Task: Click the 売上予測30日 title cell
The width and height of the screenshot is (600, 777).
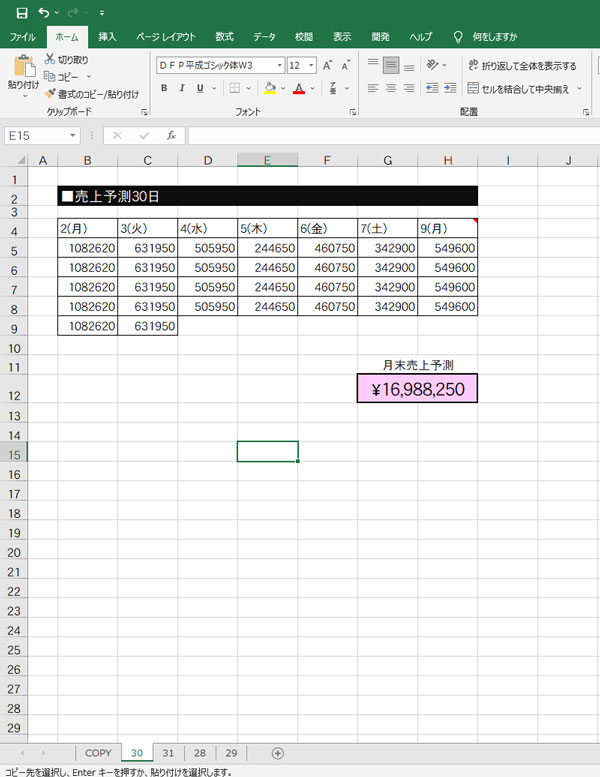Action: click(268, 196)
